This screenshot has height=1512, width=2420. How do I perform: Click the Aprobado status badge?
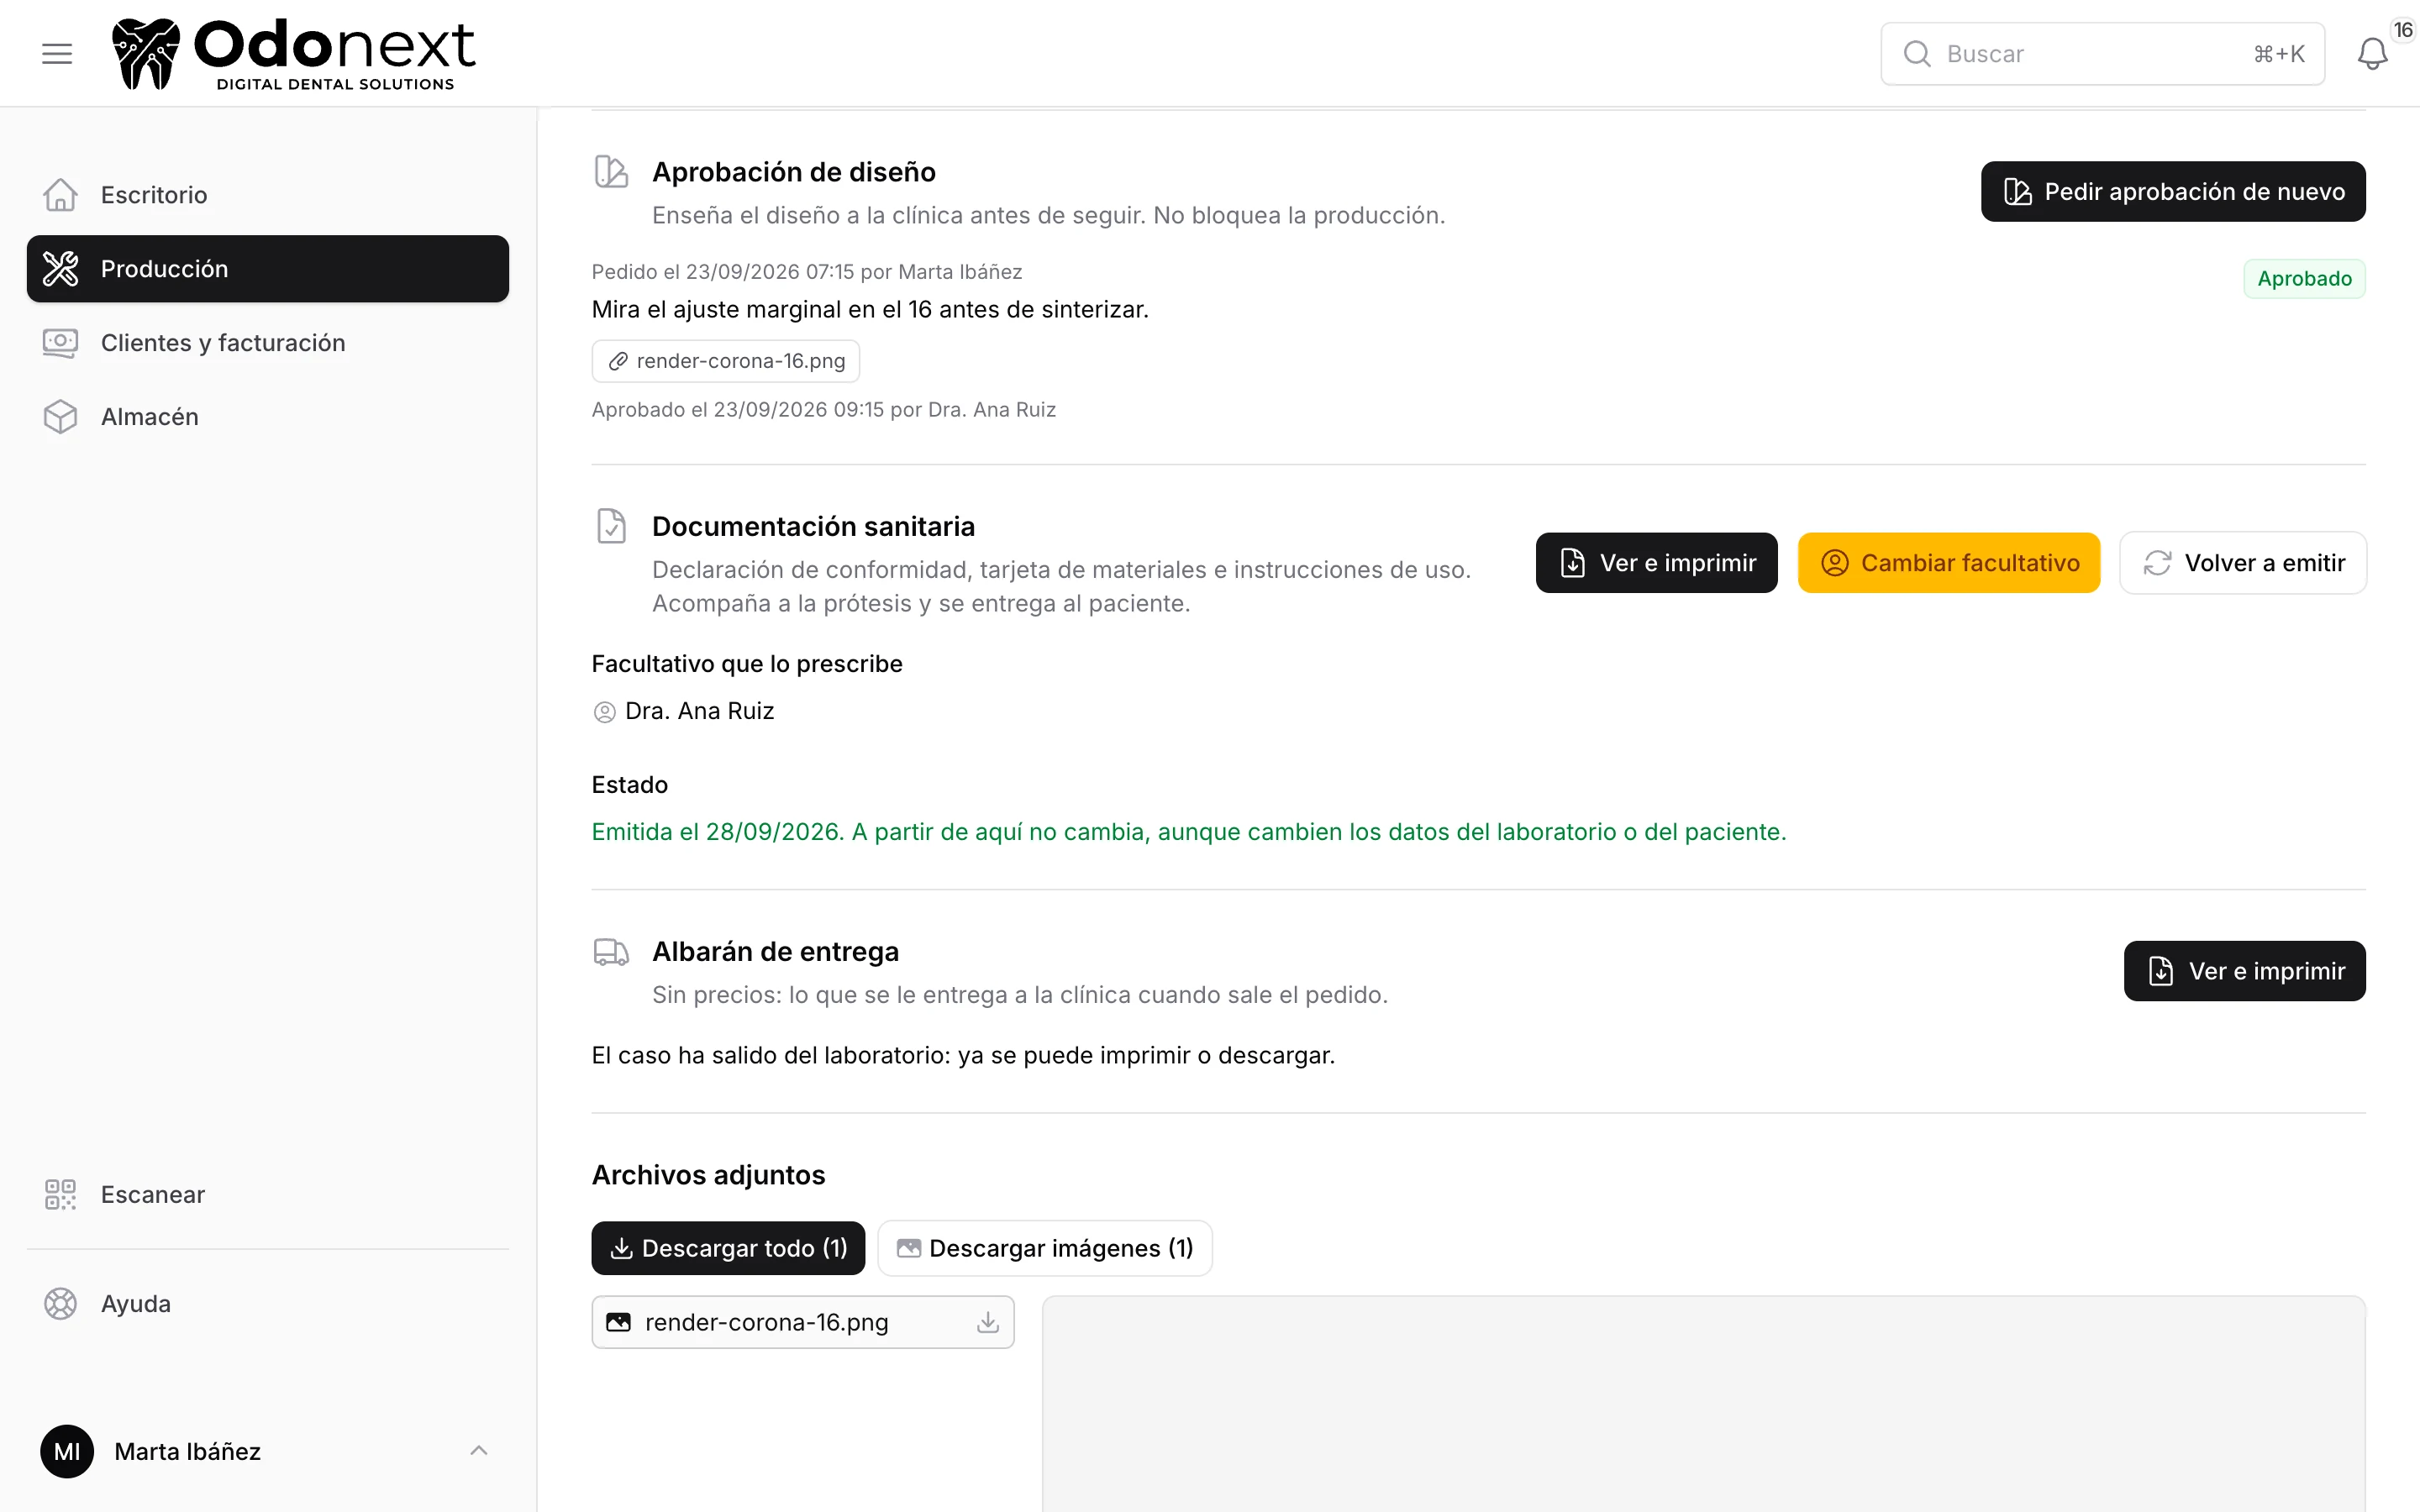coord(2304,279)
